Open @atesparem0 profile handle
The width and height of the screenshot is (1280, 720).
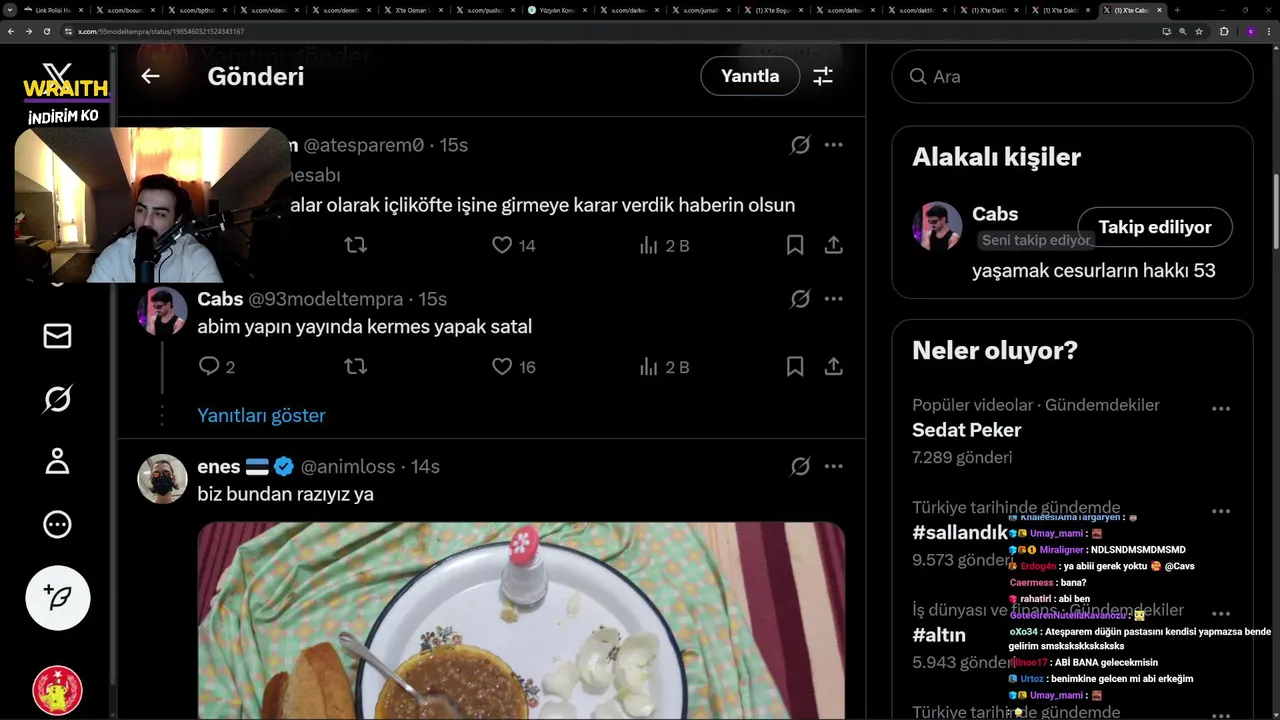364,145
